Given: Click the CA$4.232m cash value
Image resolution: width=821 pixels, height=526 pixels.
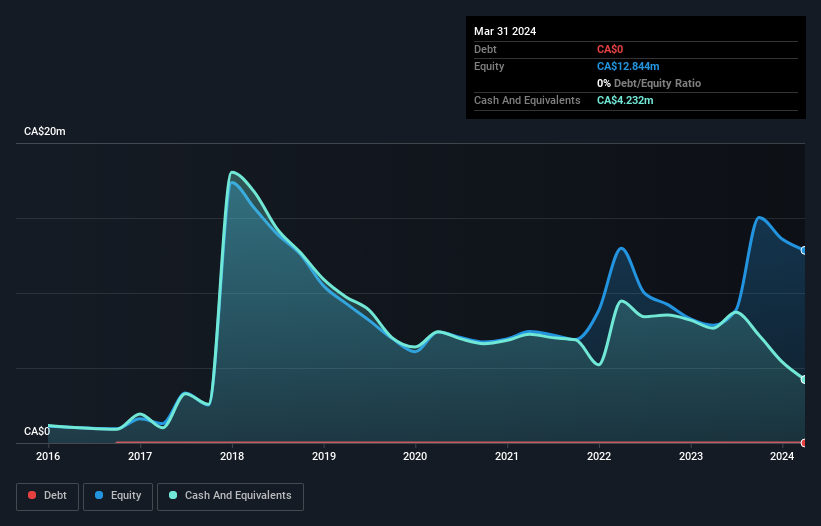Looking at the screenshot, I should pyautogui.click(x=625, y=100).
